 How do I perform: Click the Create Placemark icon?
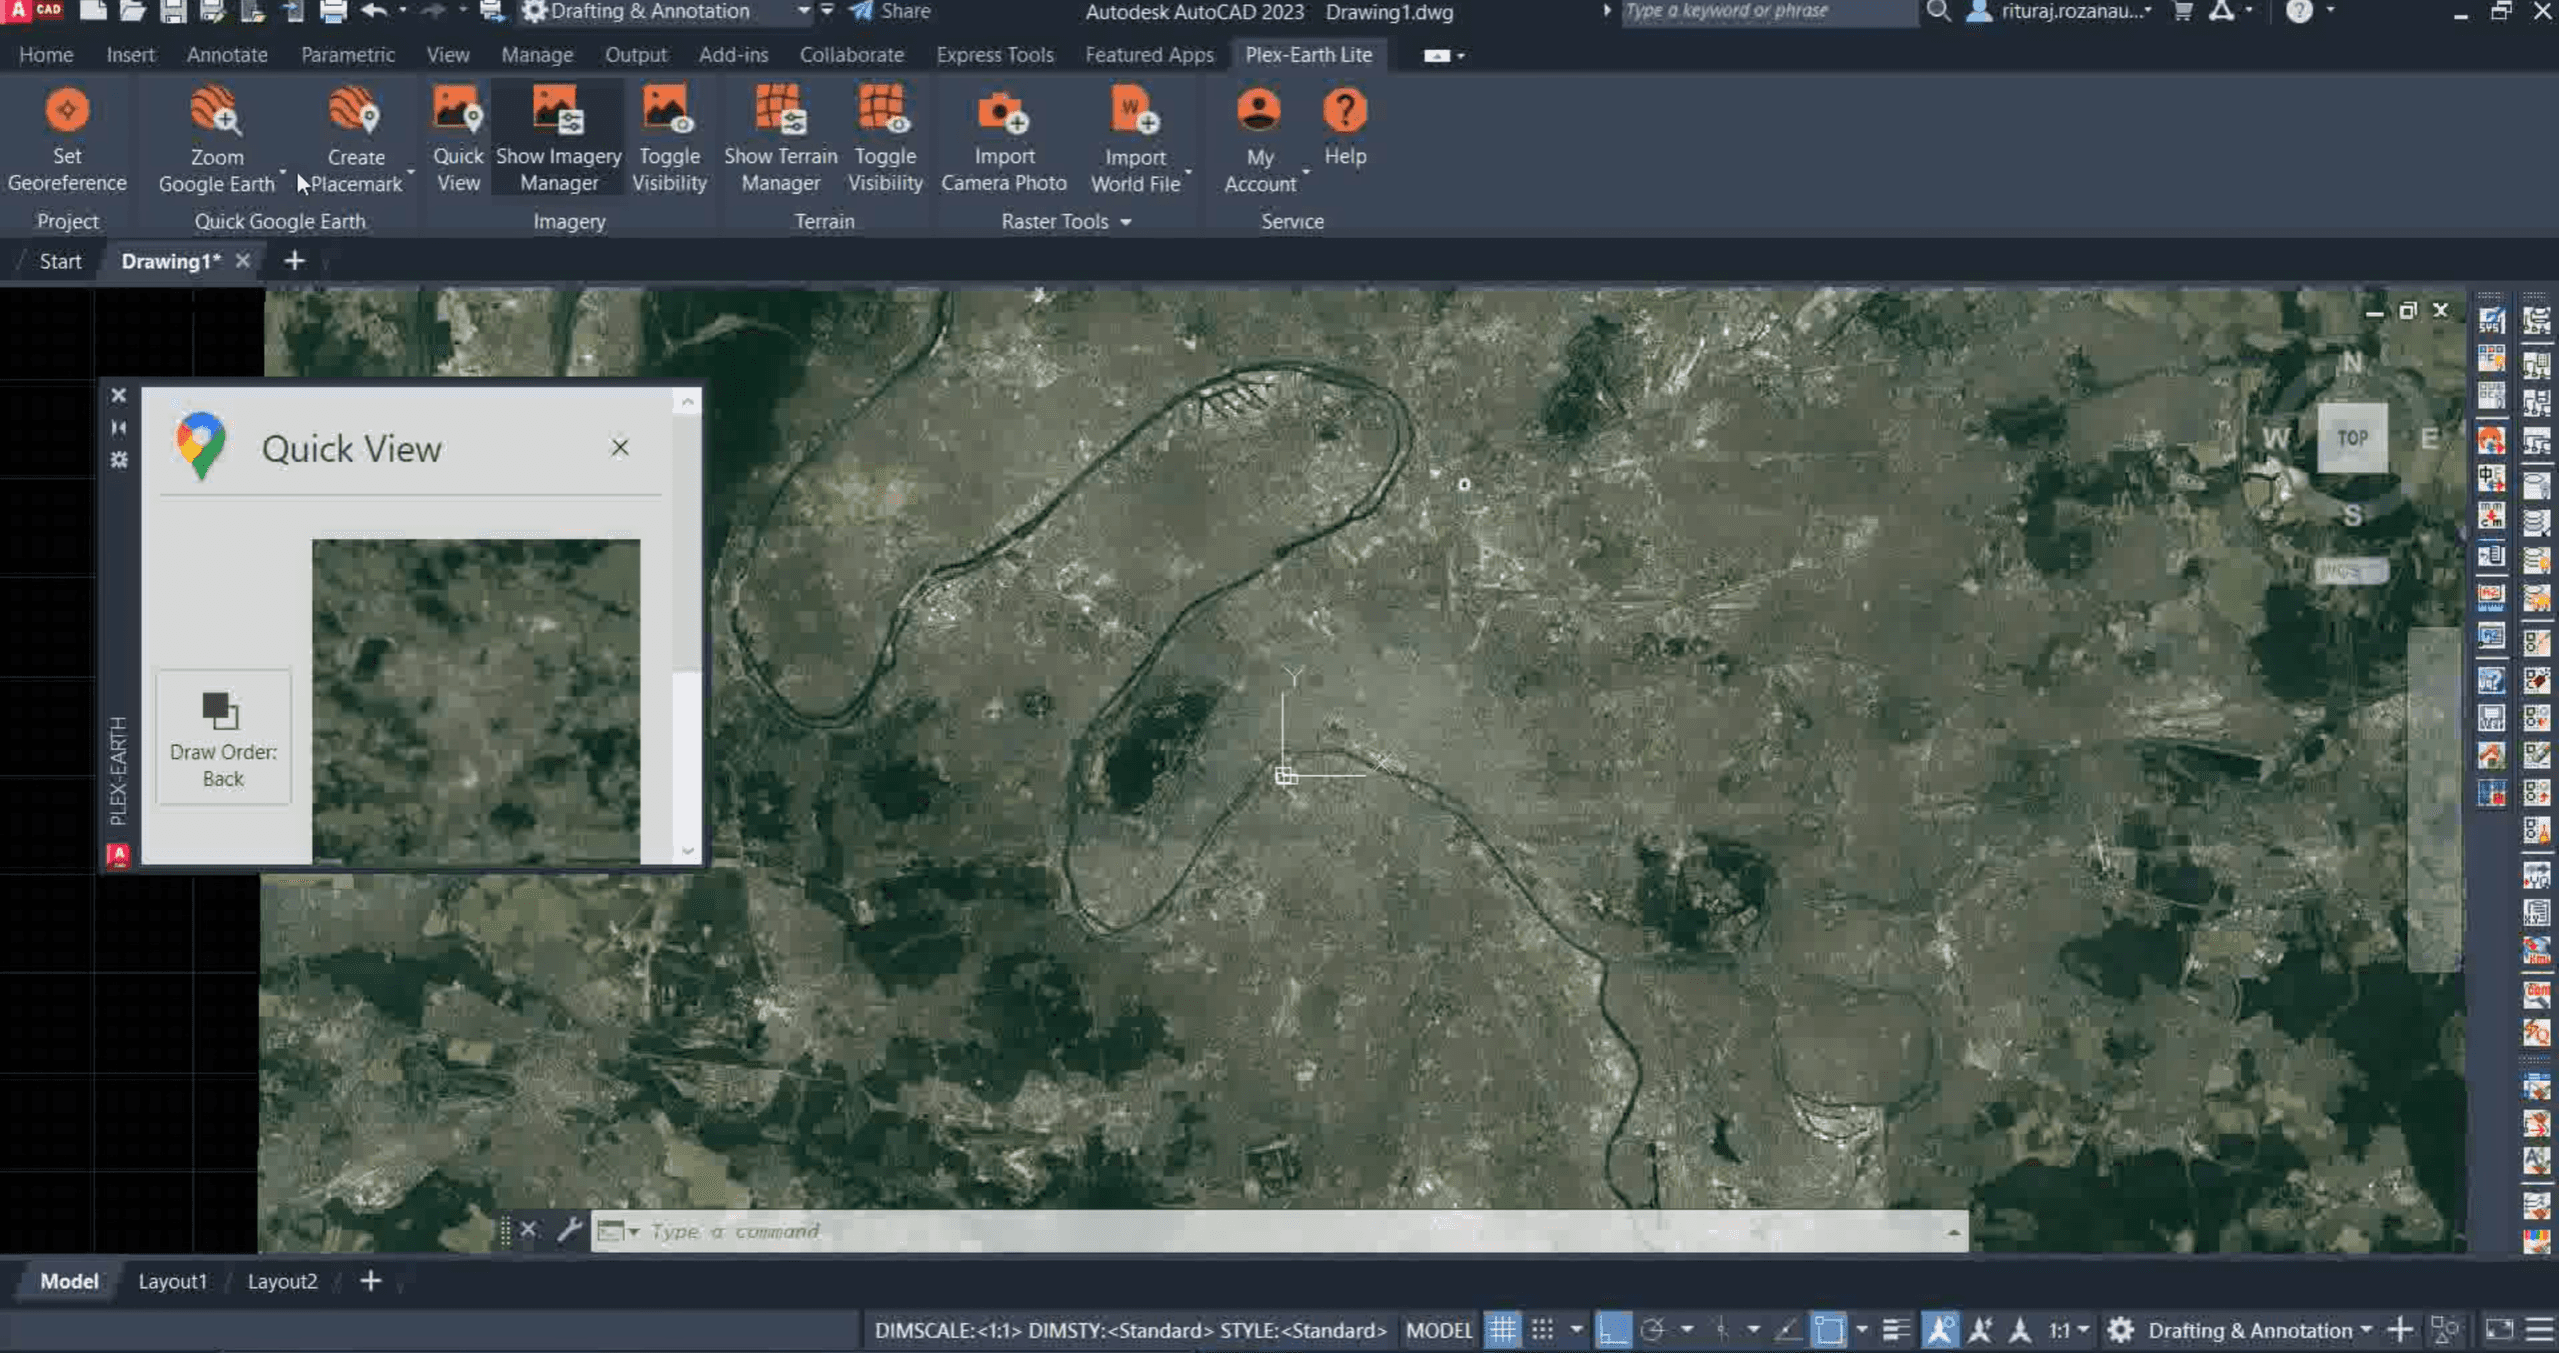pos(354,111)
